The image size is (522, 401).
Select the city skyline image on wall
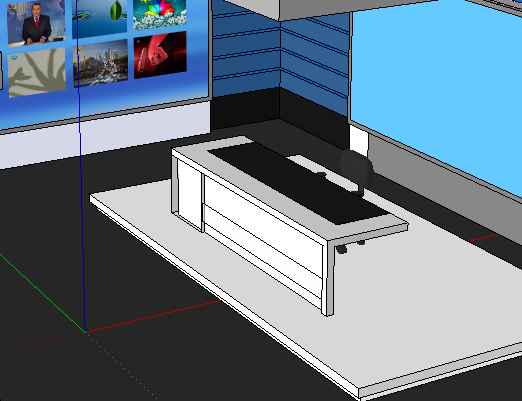[100, 63]
